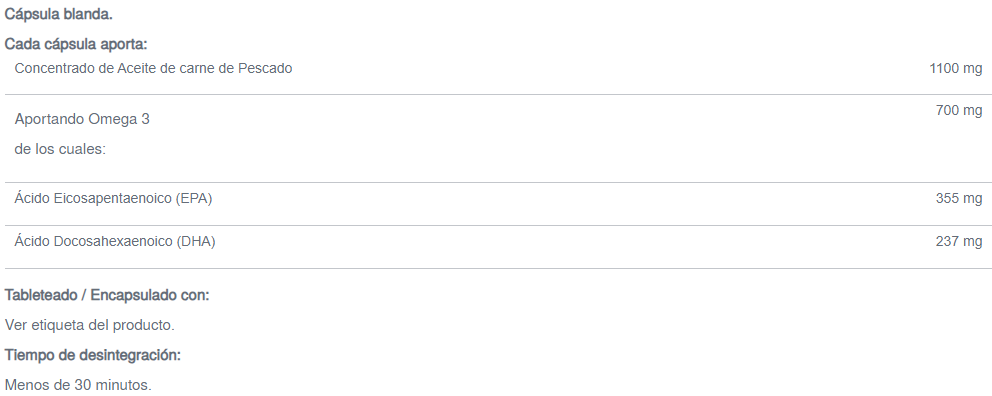The width and height of the screenshot is (992, 396).
Task: Click 'Aportando Omega 3' text
Action: point(82,119)
